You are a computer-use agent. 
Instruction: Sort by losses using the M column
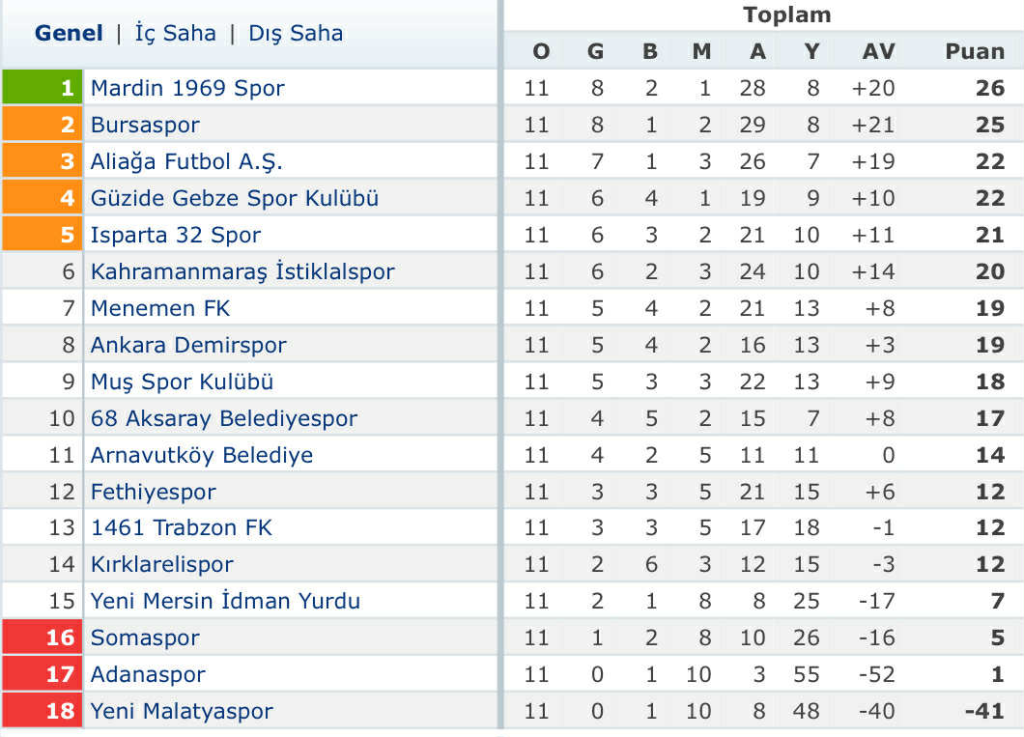701,51
